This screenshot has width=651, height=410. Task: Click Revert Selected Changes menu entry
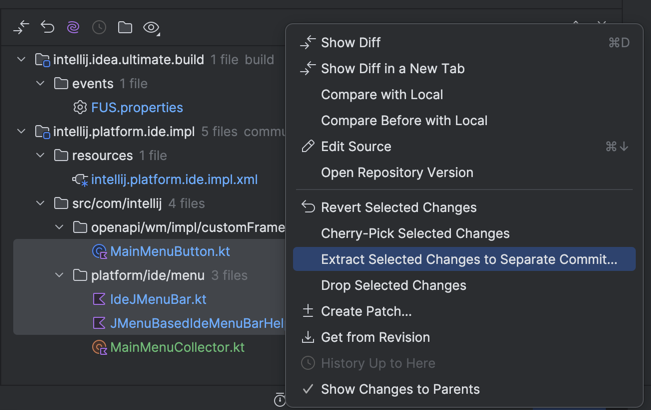(x=398, y=207)
